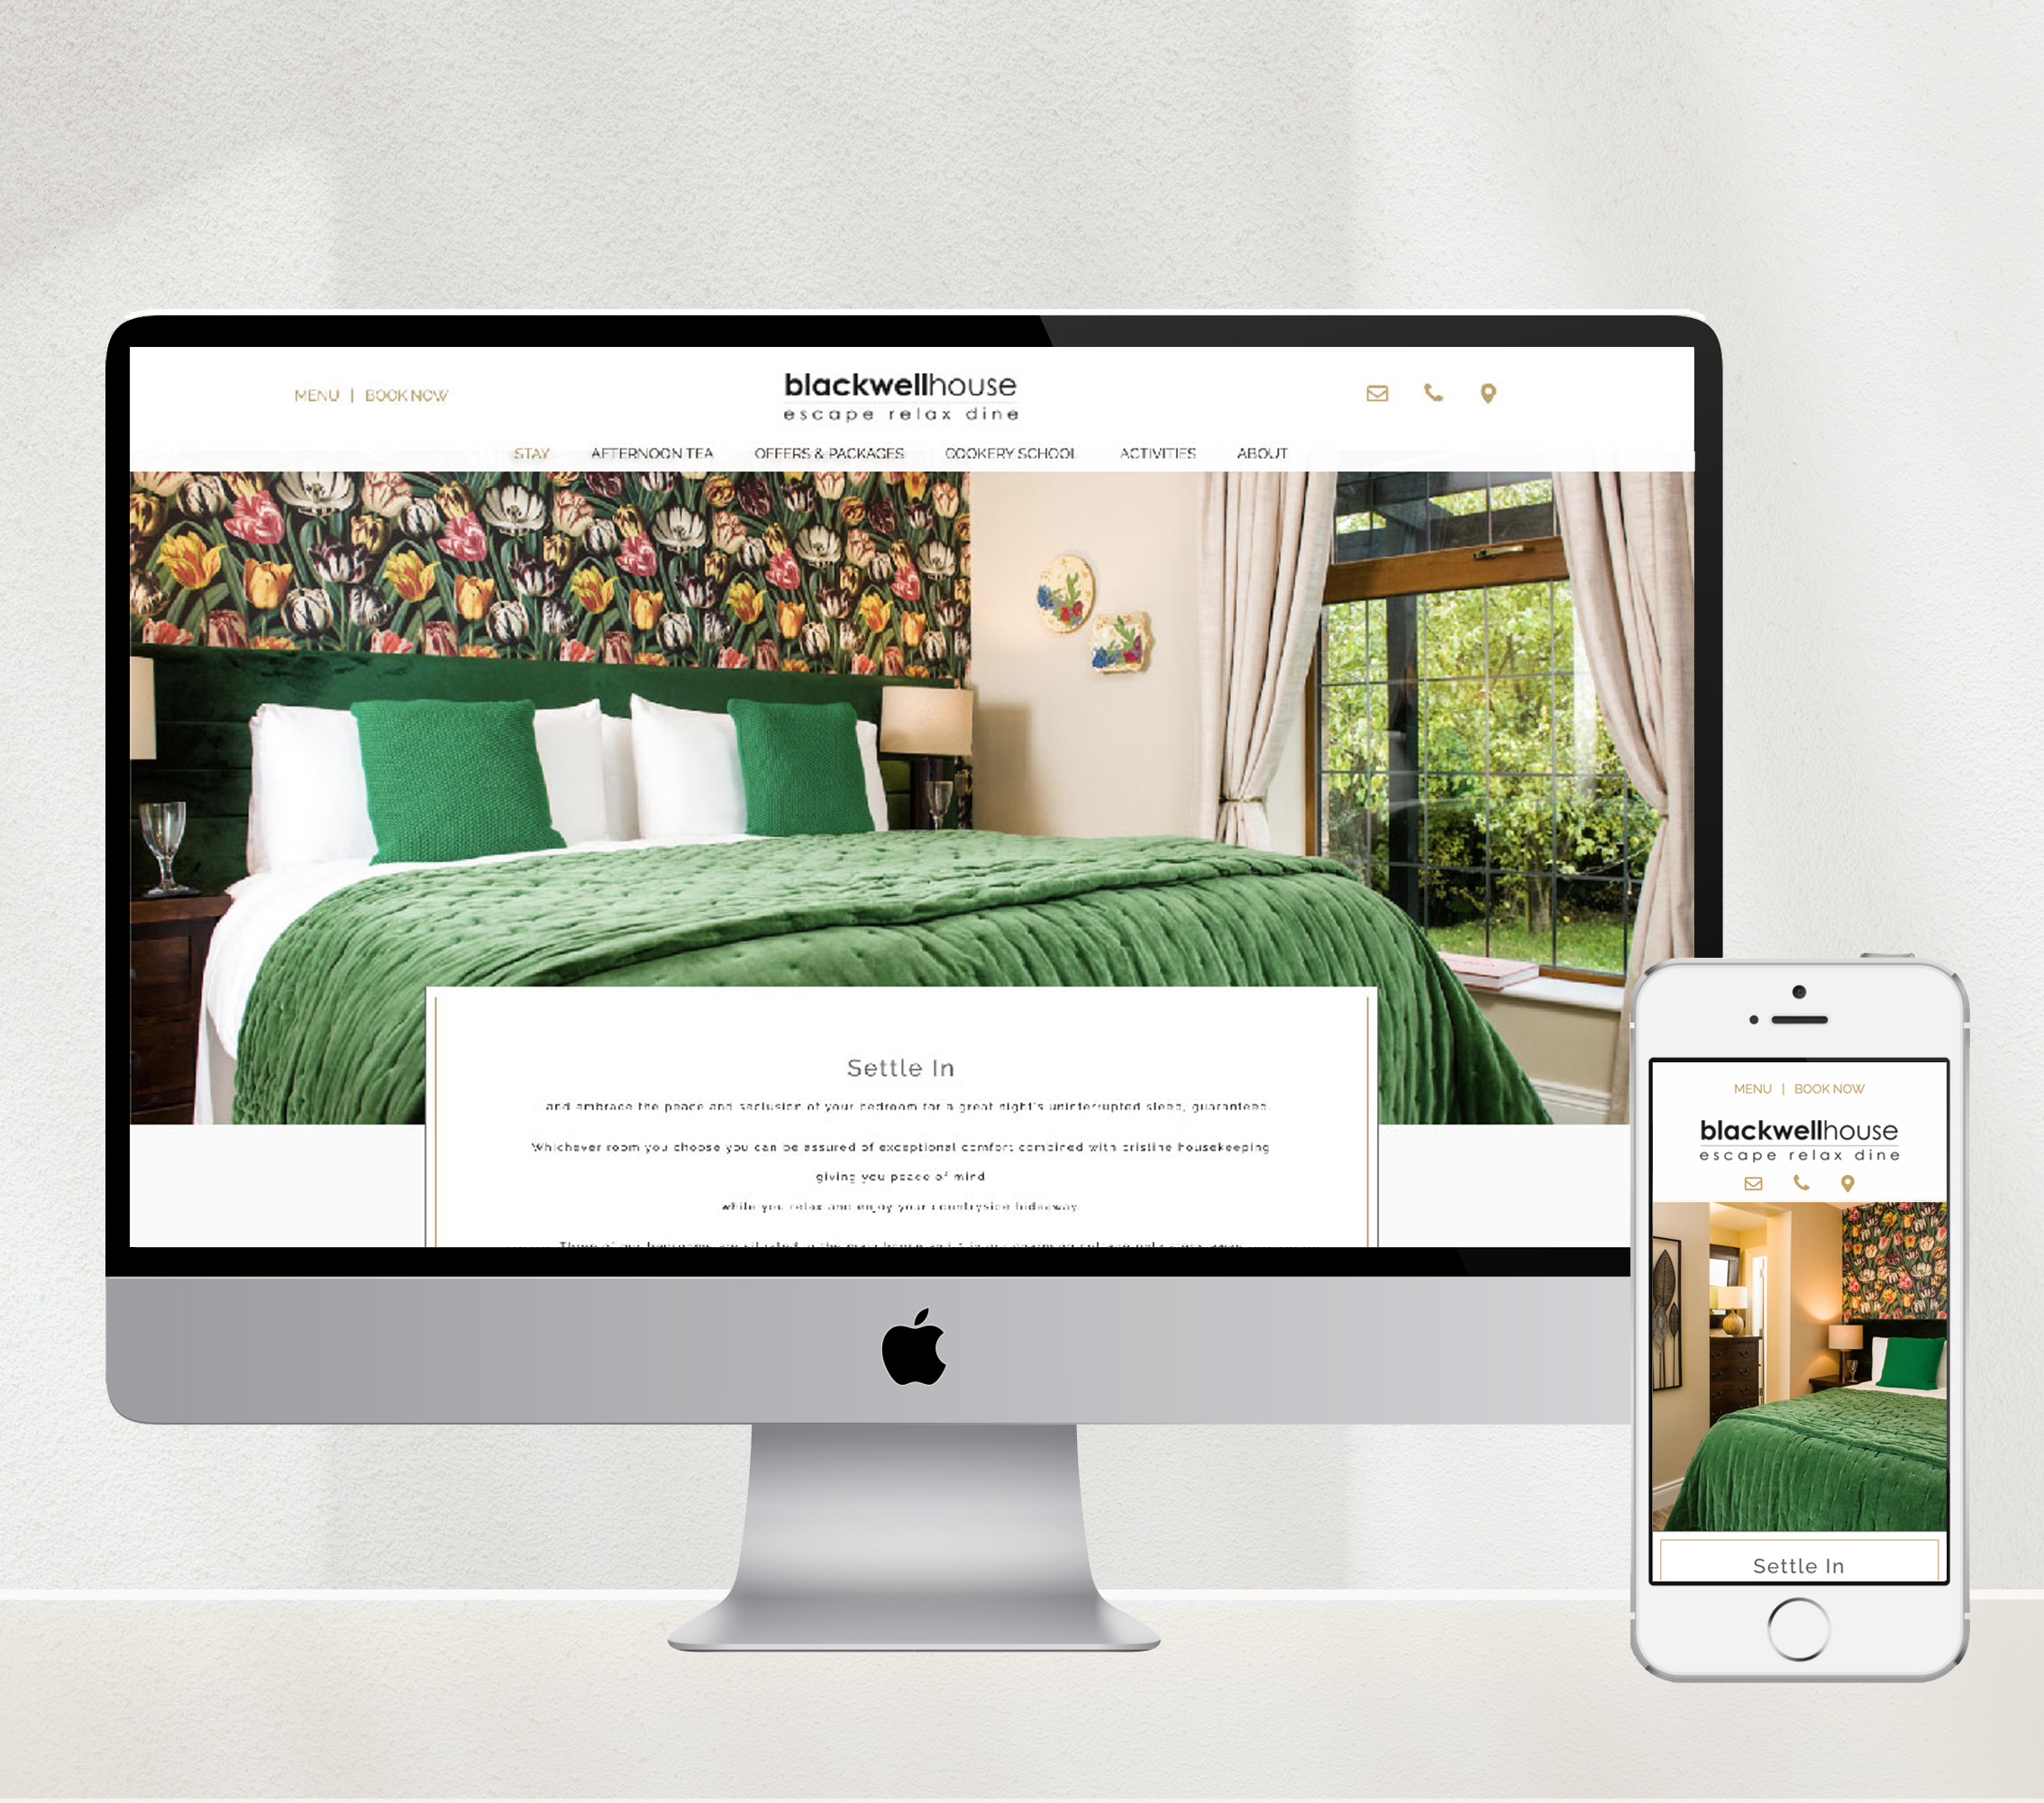Select the COOKERY SCHOOL tab
This screenshot has height=1803, width=2044.
[1013, 452]
